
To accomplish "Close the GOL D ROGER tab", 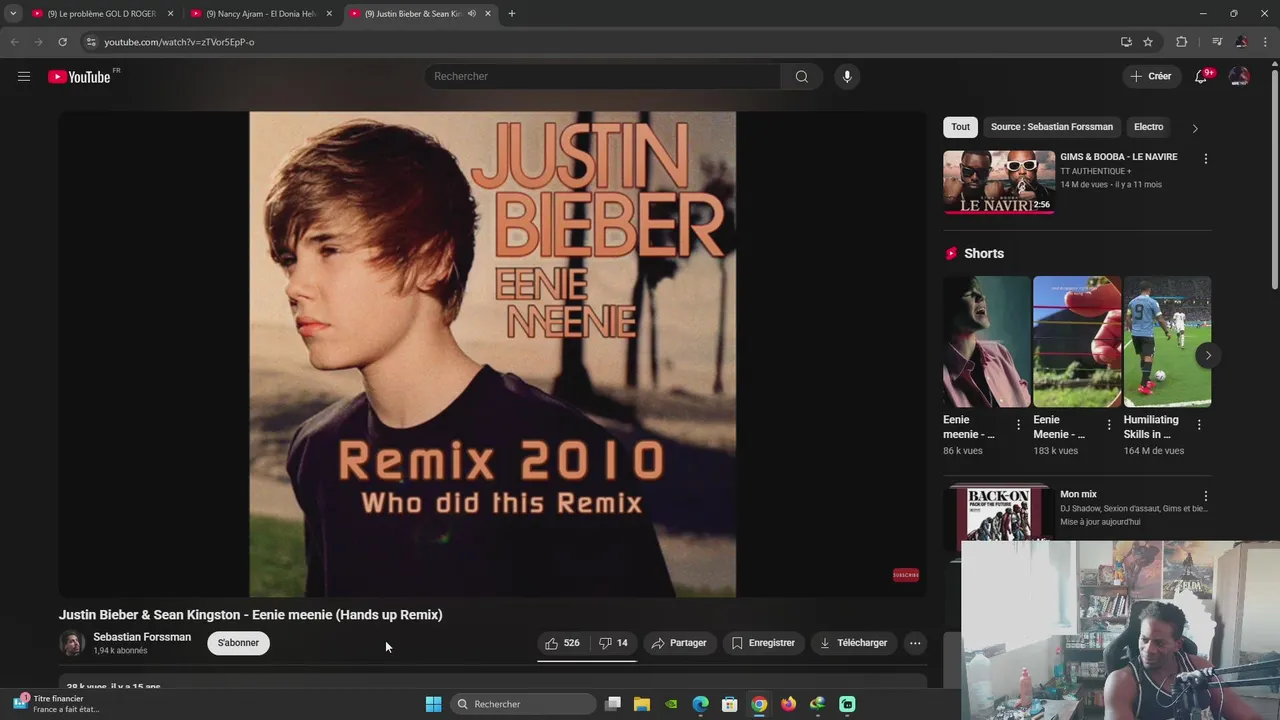I will click(x=170, y=14).
